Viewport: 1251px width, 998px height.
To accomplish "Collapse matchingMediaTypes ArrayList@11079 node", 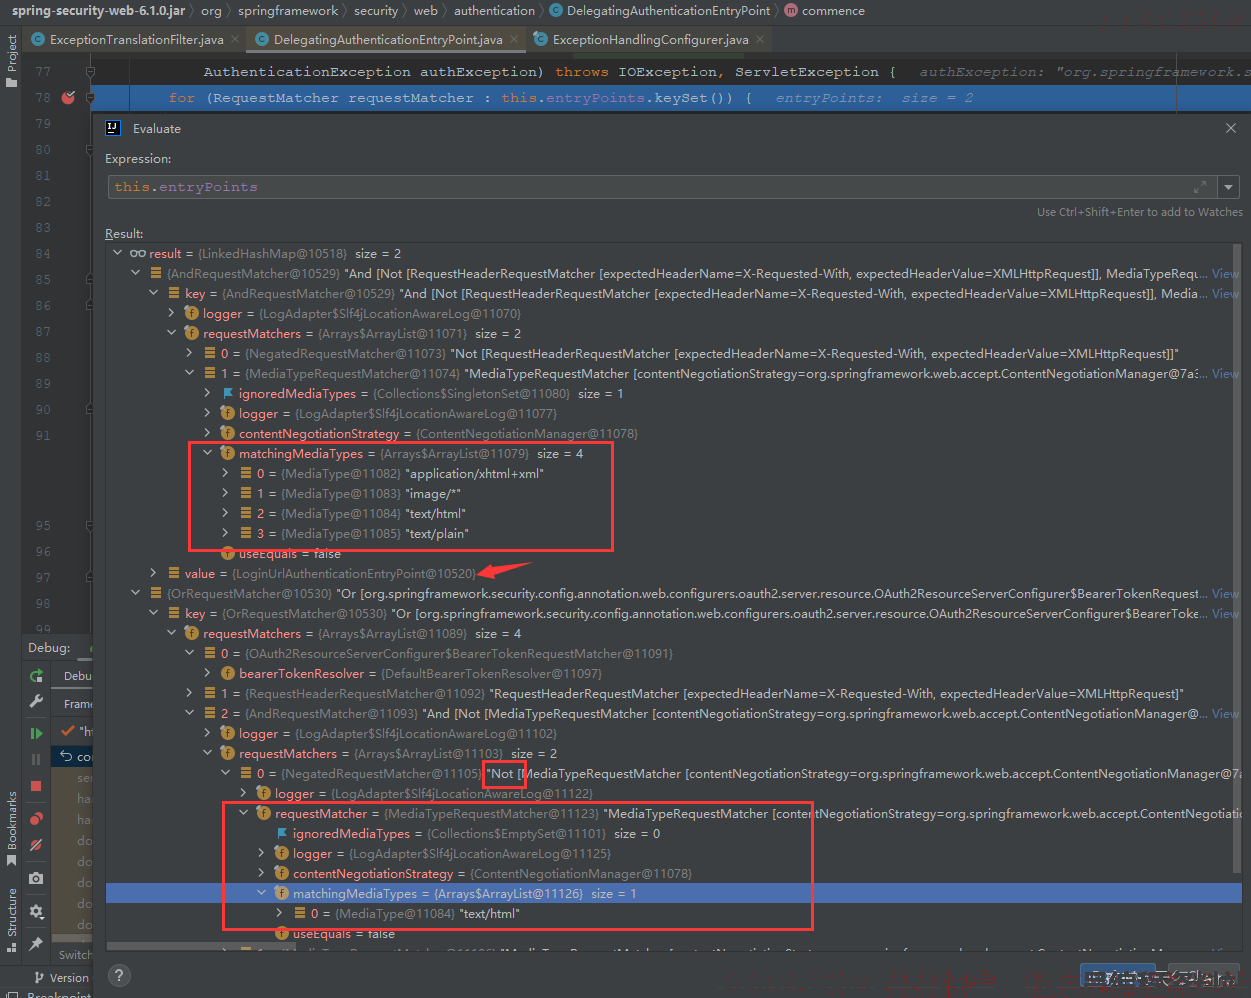I will (208, 454).
